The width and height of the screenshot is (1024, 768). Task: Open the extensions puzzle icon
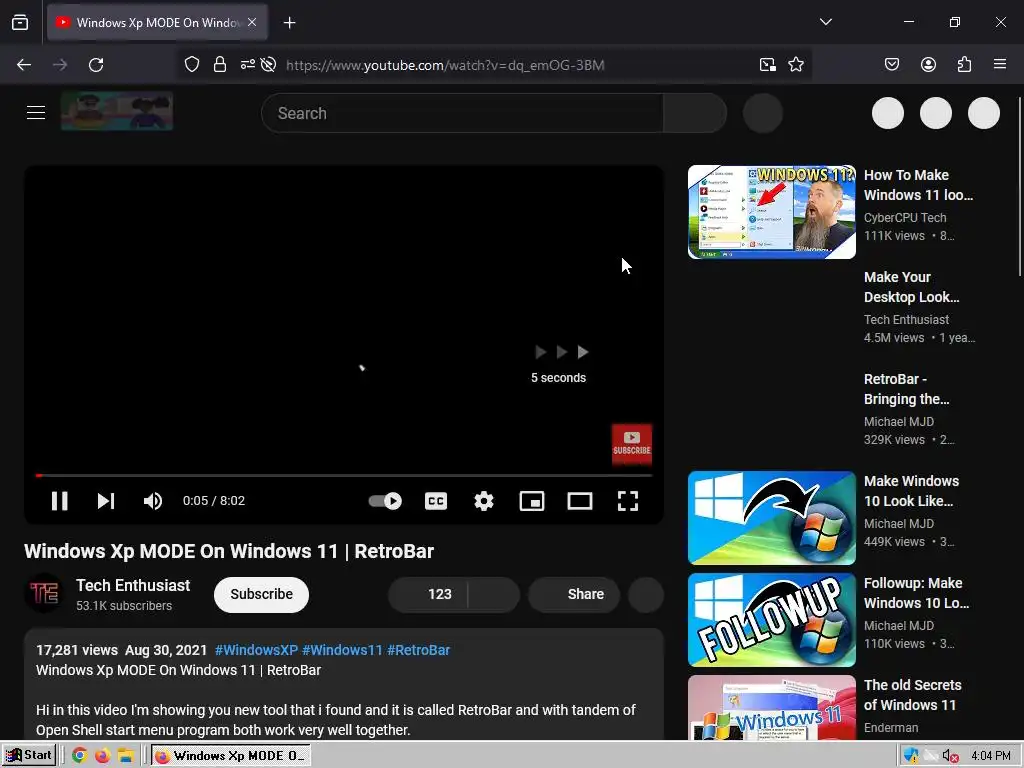coord(964,64)
